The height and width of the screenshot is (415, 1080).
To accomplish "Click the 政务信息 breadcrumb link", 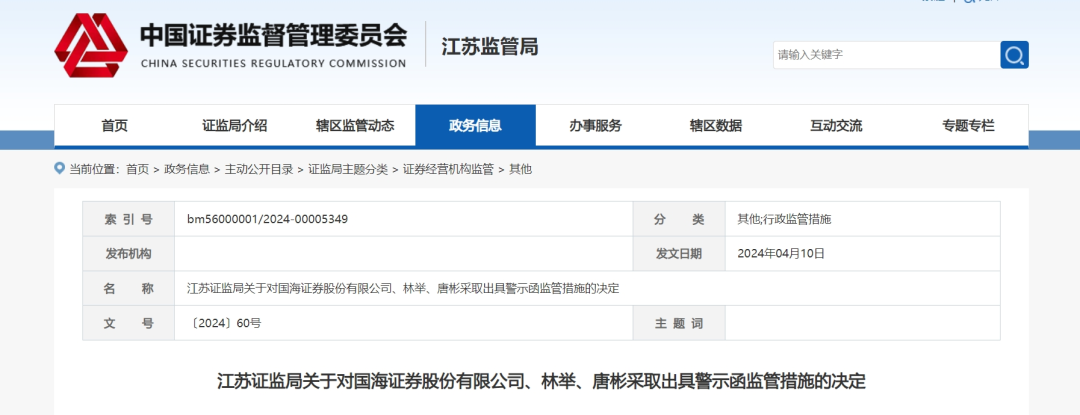I will 187,169.
